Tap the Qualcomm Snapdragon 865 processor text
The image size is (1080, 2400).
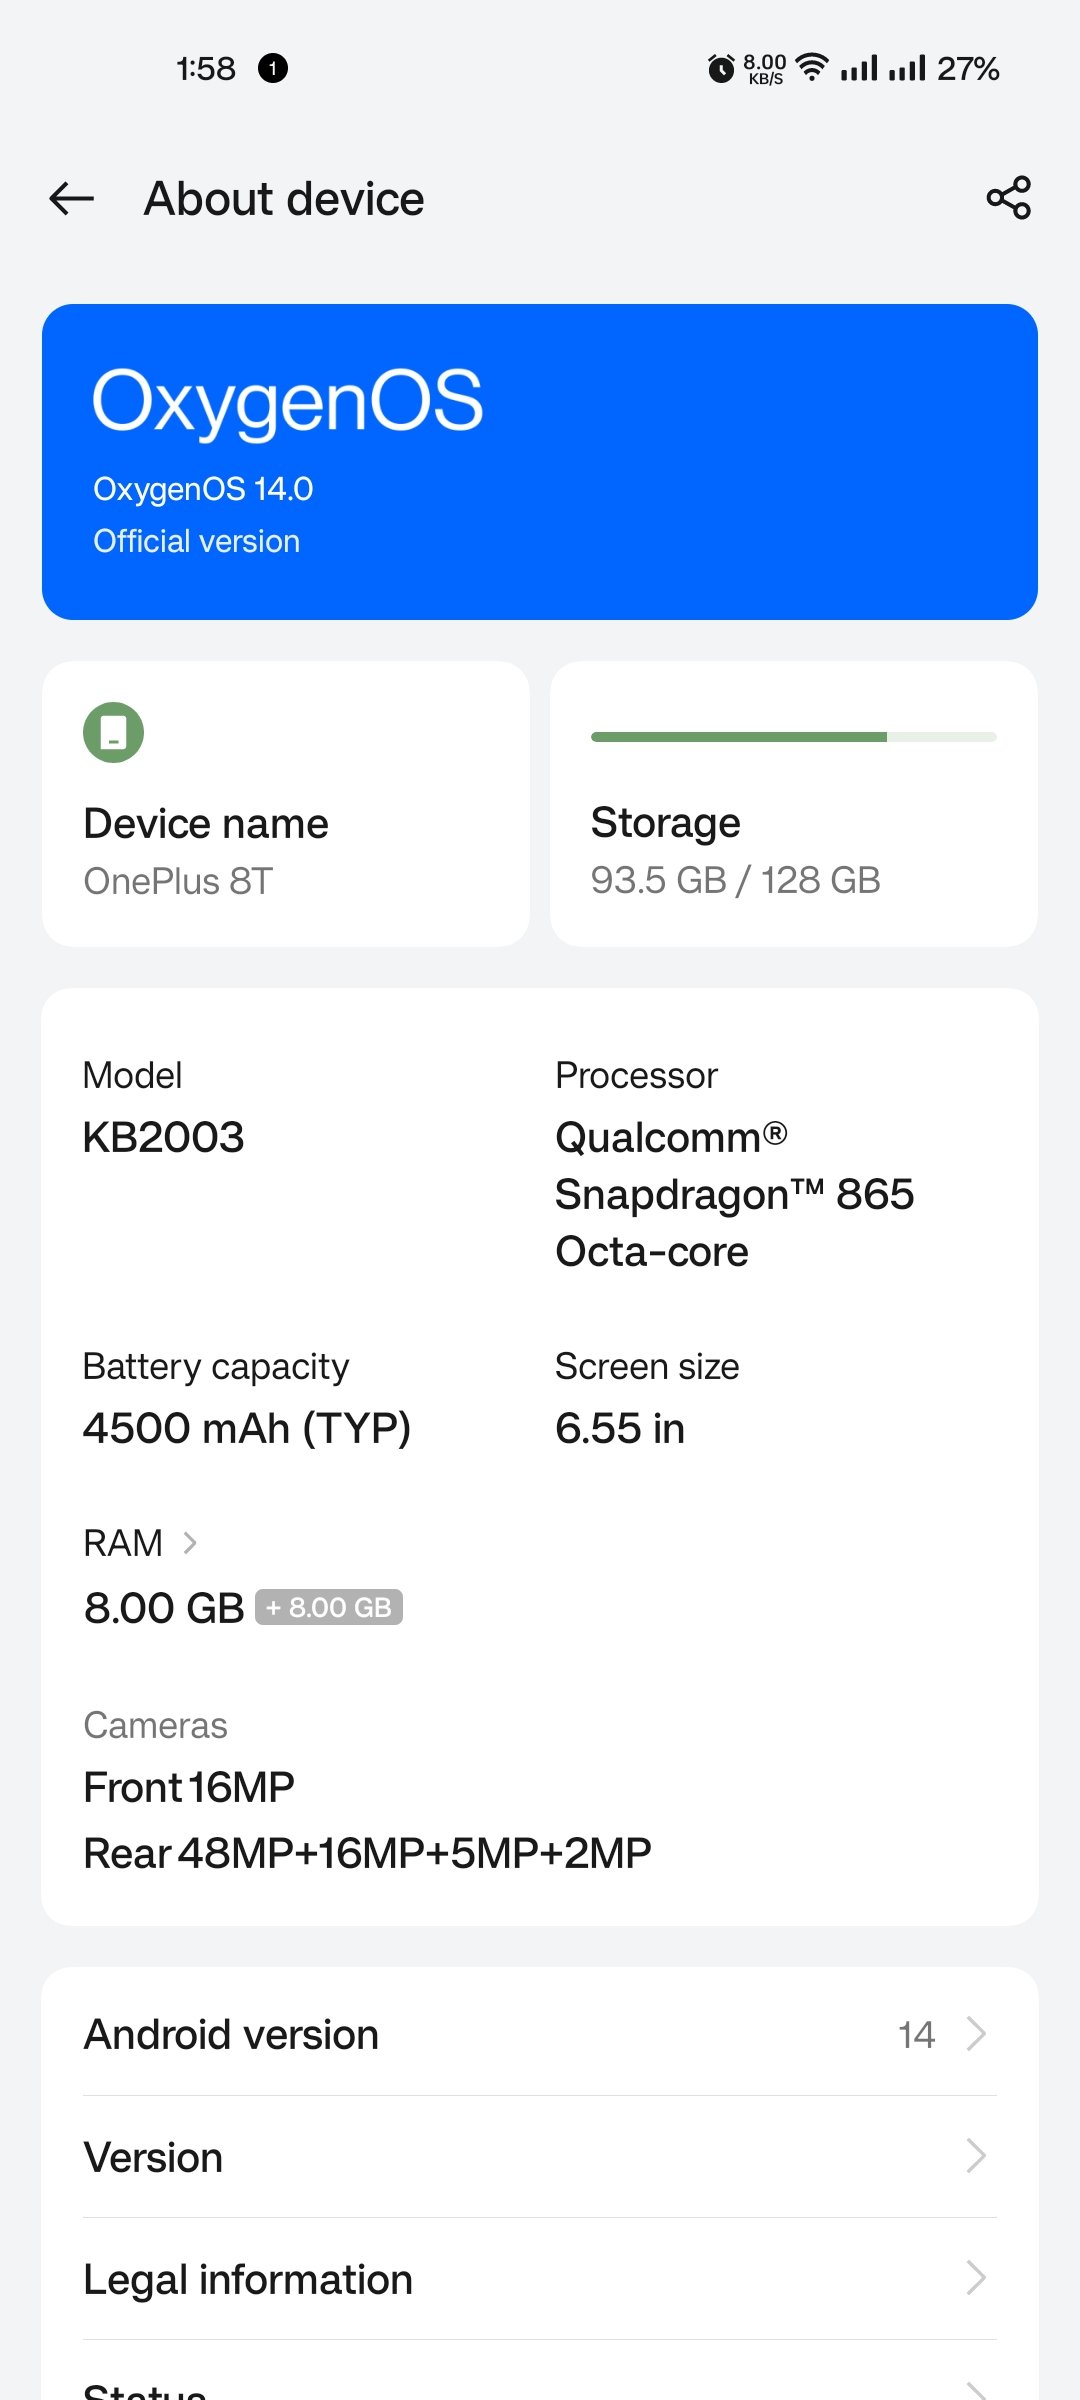tap(734, 1194)
